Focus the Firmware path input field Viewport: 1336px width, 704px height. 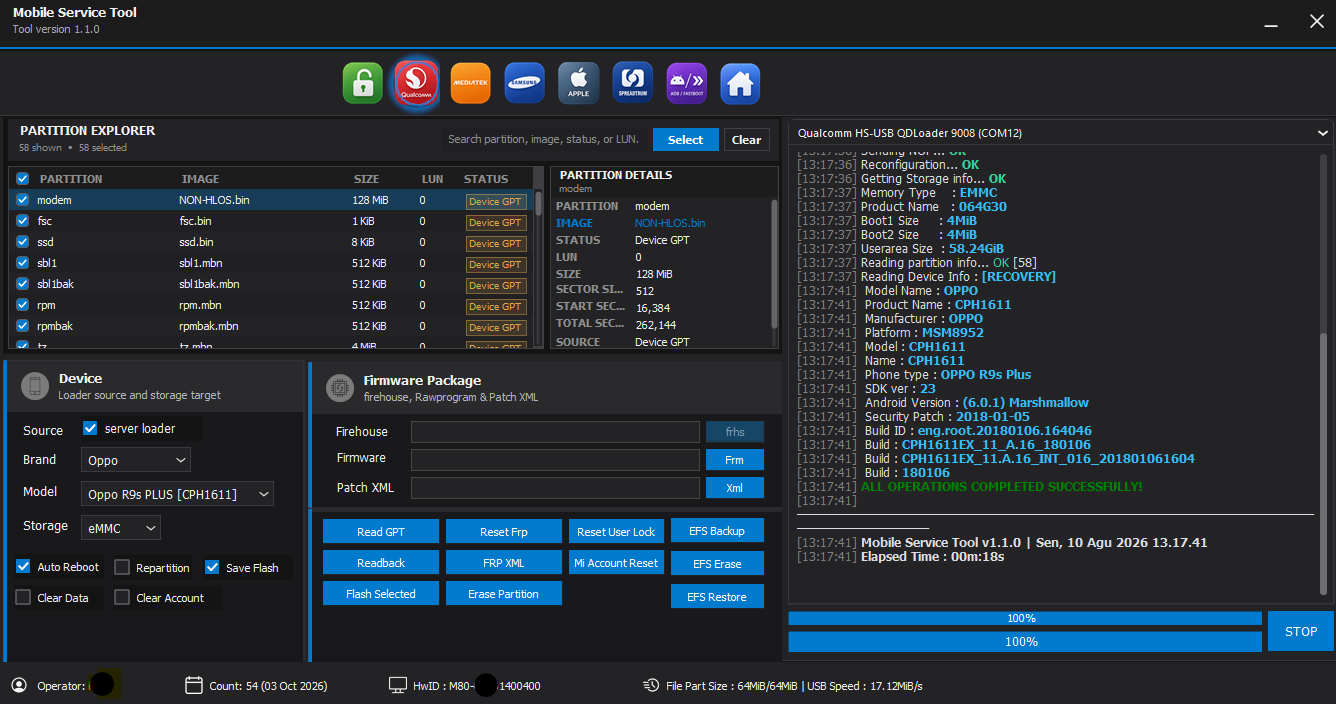pyautogui.click(x=555, y=460)
